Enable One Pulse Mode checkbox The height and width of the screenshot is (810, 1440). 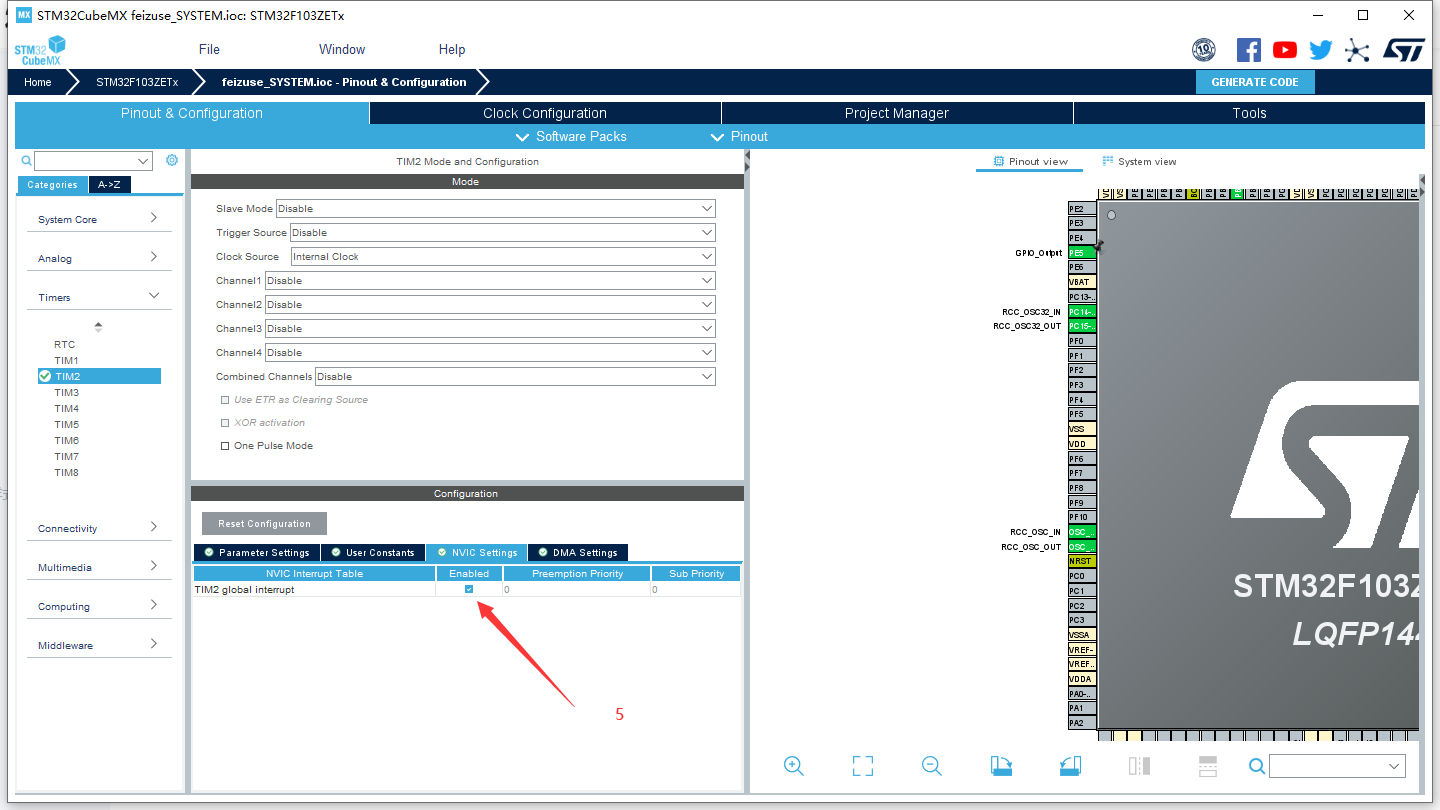(x=225, y=446)
